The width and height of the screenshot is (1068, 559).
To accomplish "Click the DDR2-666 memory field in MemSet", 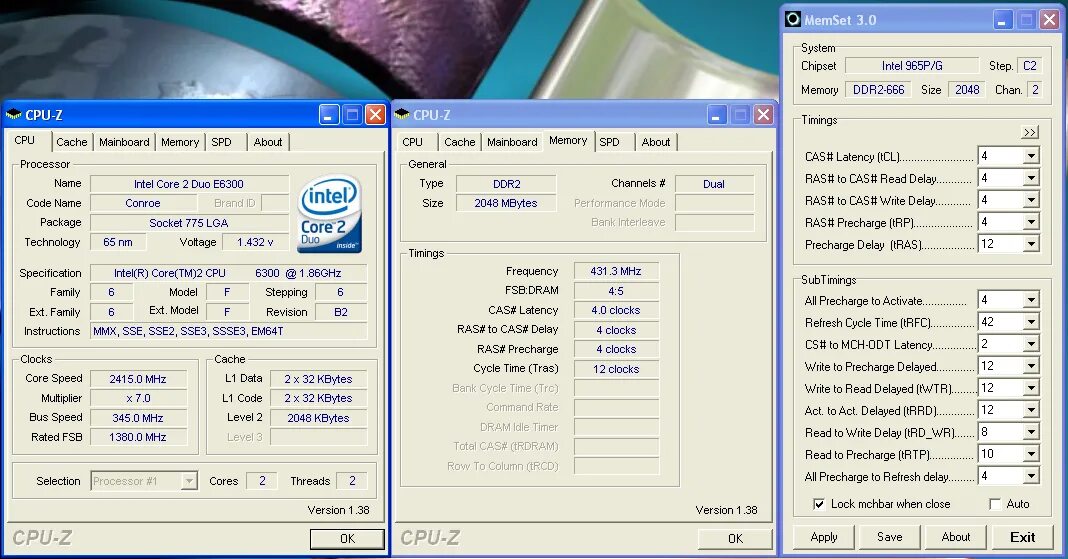I will point(879,90).
